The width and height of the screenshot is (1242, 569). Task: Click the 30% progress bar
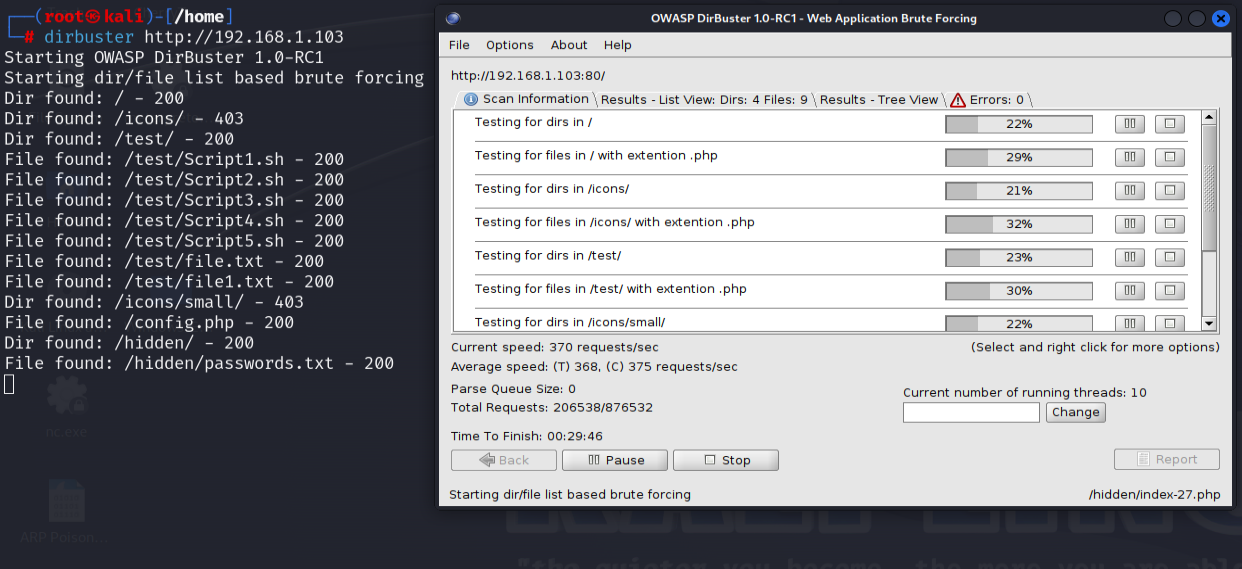(x=1019, y=290)
